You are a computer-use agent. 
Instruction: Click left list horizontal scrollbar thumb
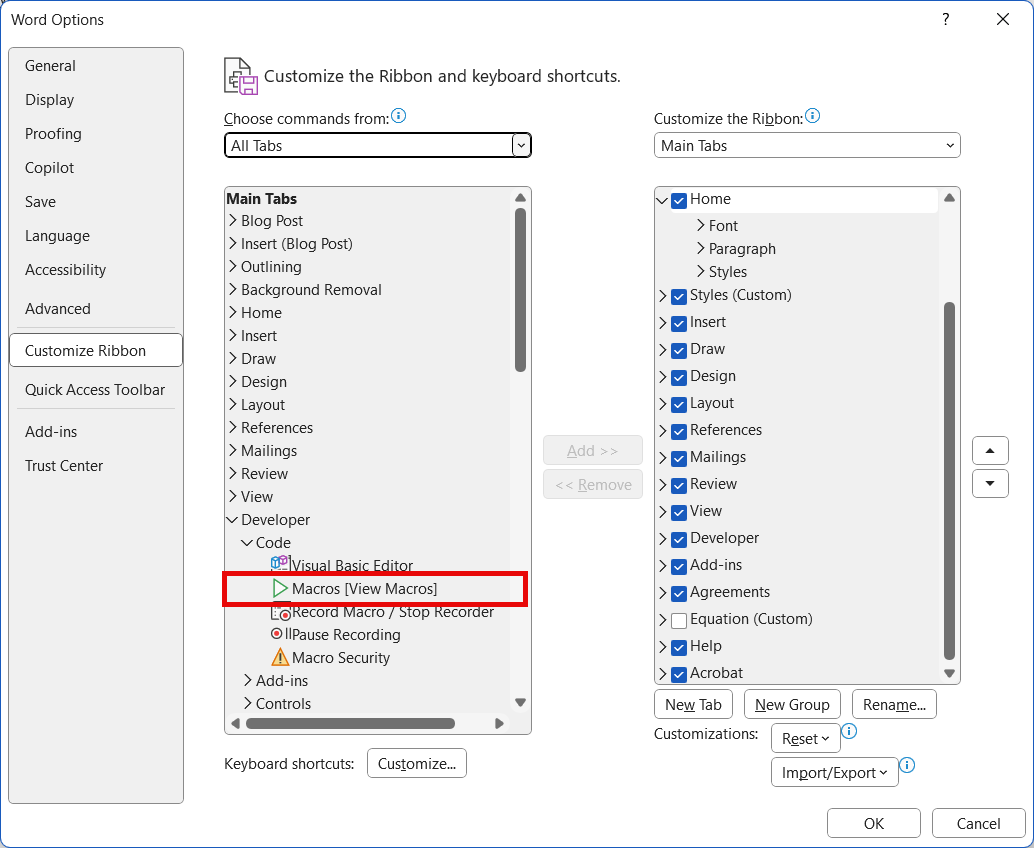coord(350,723)
